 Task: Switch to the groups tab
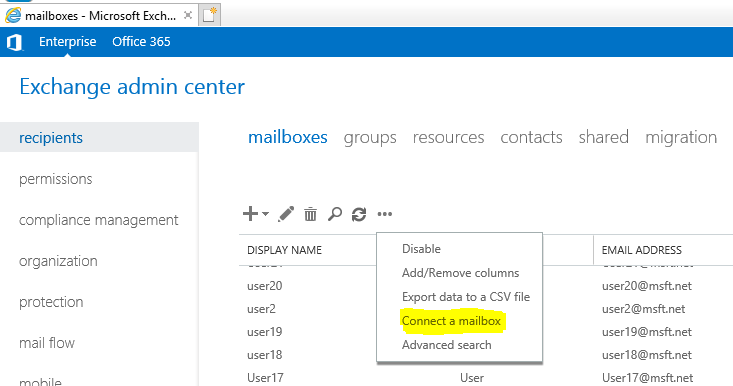[x=370, y=138]
